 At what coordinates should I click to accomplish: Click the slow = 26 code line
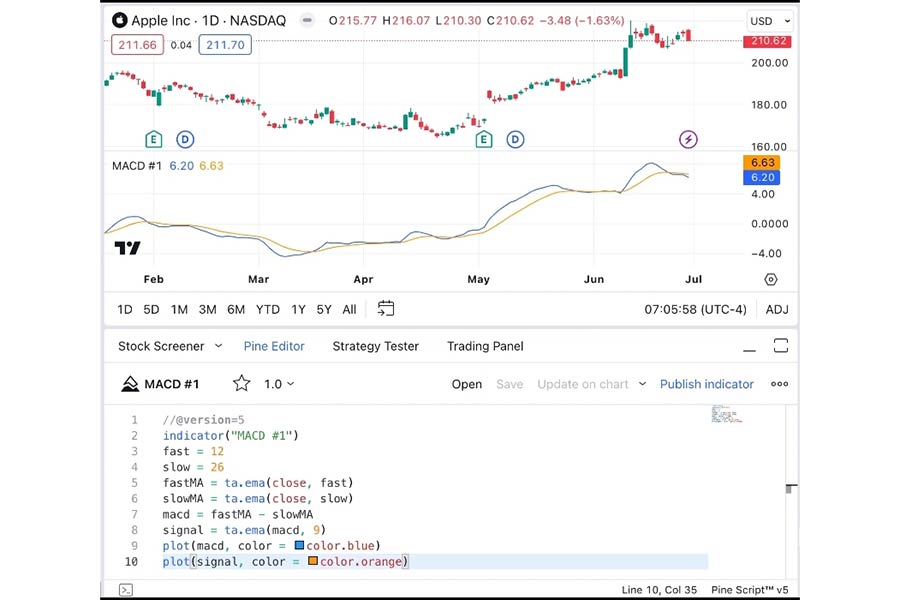[x=193, y=467]
